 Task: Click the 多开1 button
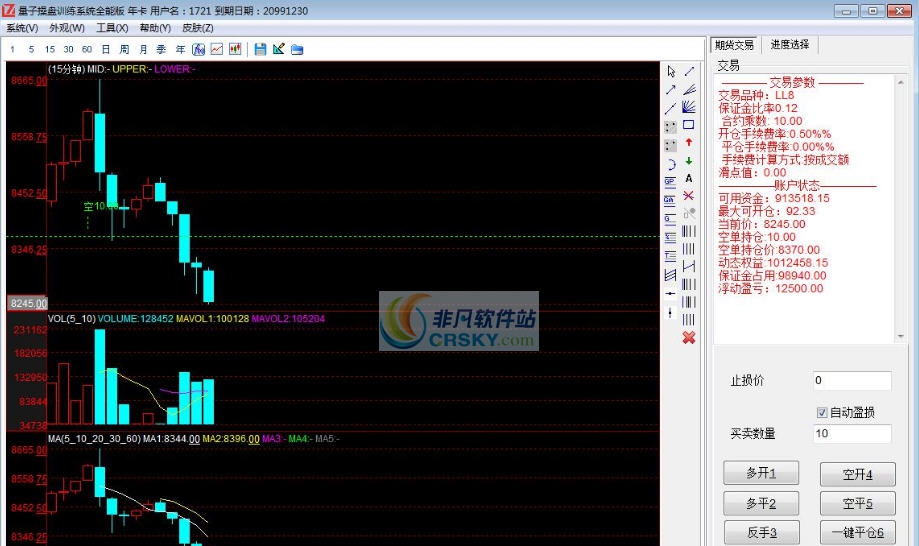click(x=761, y=473)
